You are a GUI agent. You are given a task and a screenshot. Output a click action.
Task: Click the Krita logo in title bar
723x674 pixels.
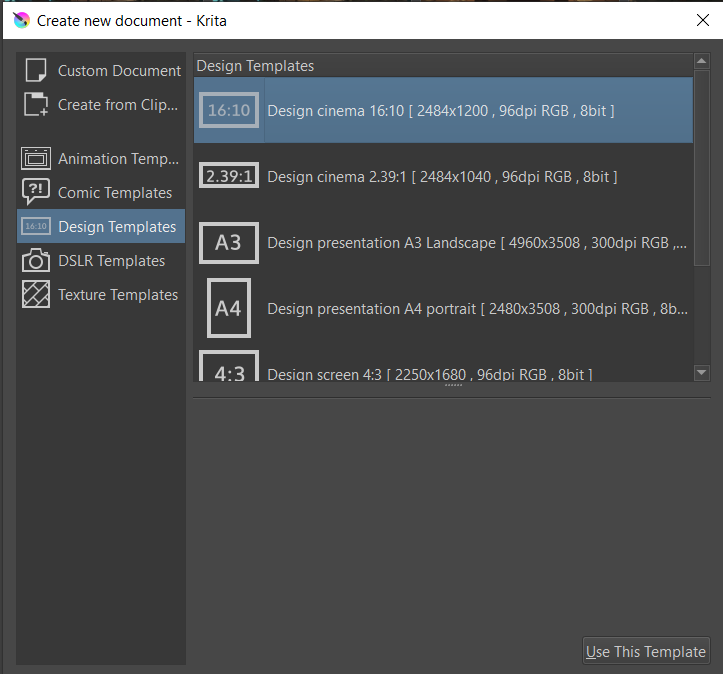click(x=21, y=20)
